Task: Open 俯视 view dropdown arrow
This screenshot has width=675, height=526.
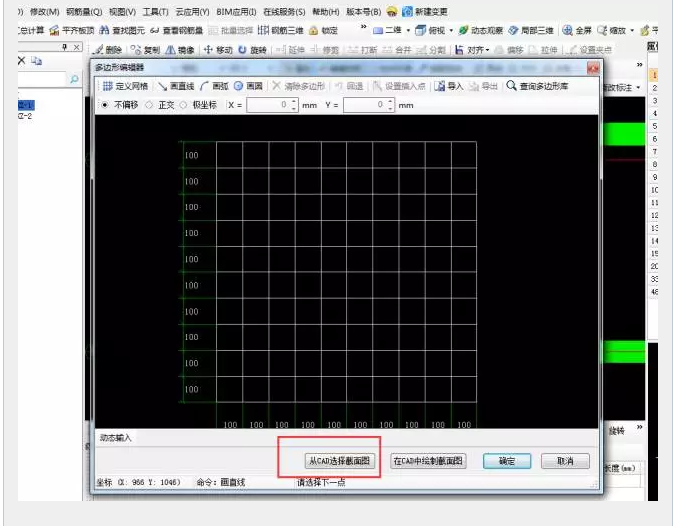Action: 451,31
